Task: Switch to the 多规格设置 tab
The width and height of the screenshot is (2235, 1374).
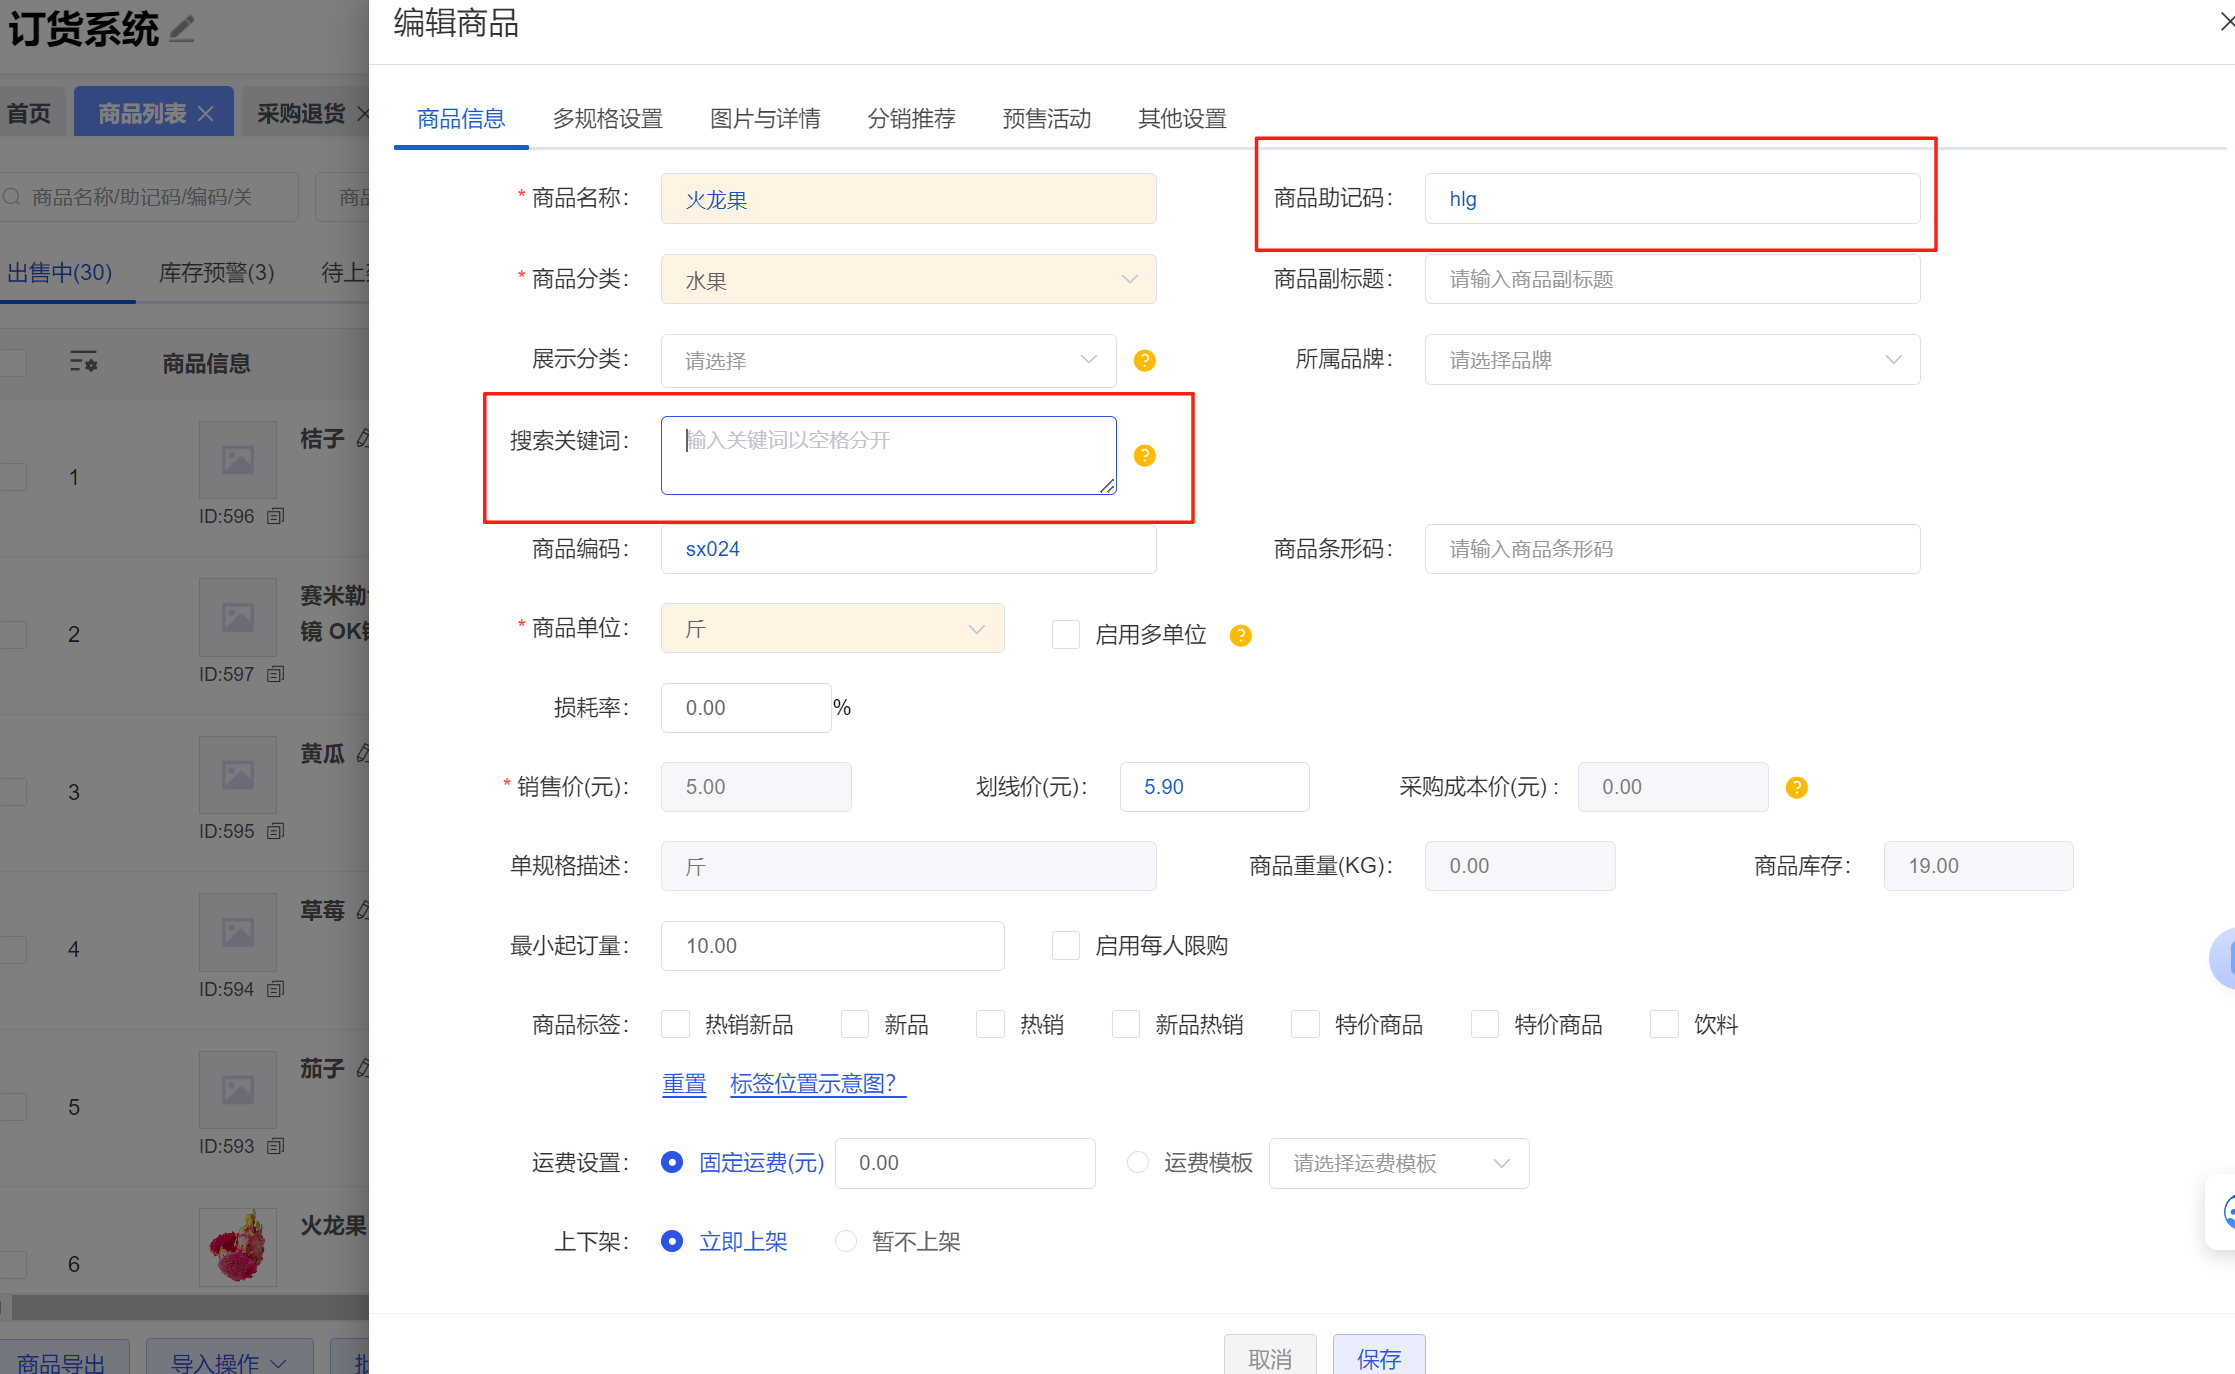Action: click(608, 118)
